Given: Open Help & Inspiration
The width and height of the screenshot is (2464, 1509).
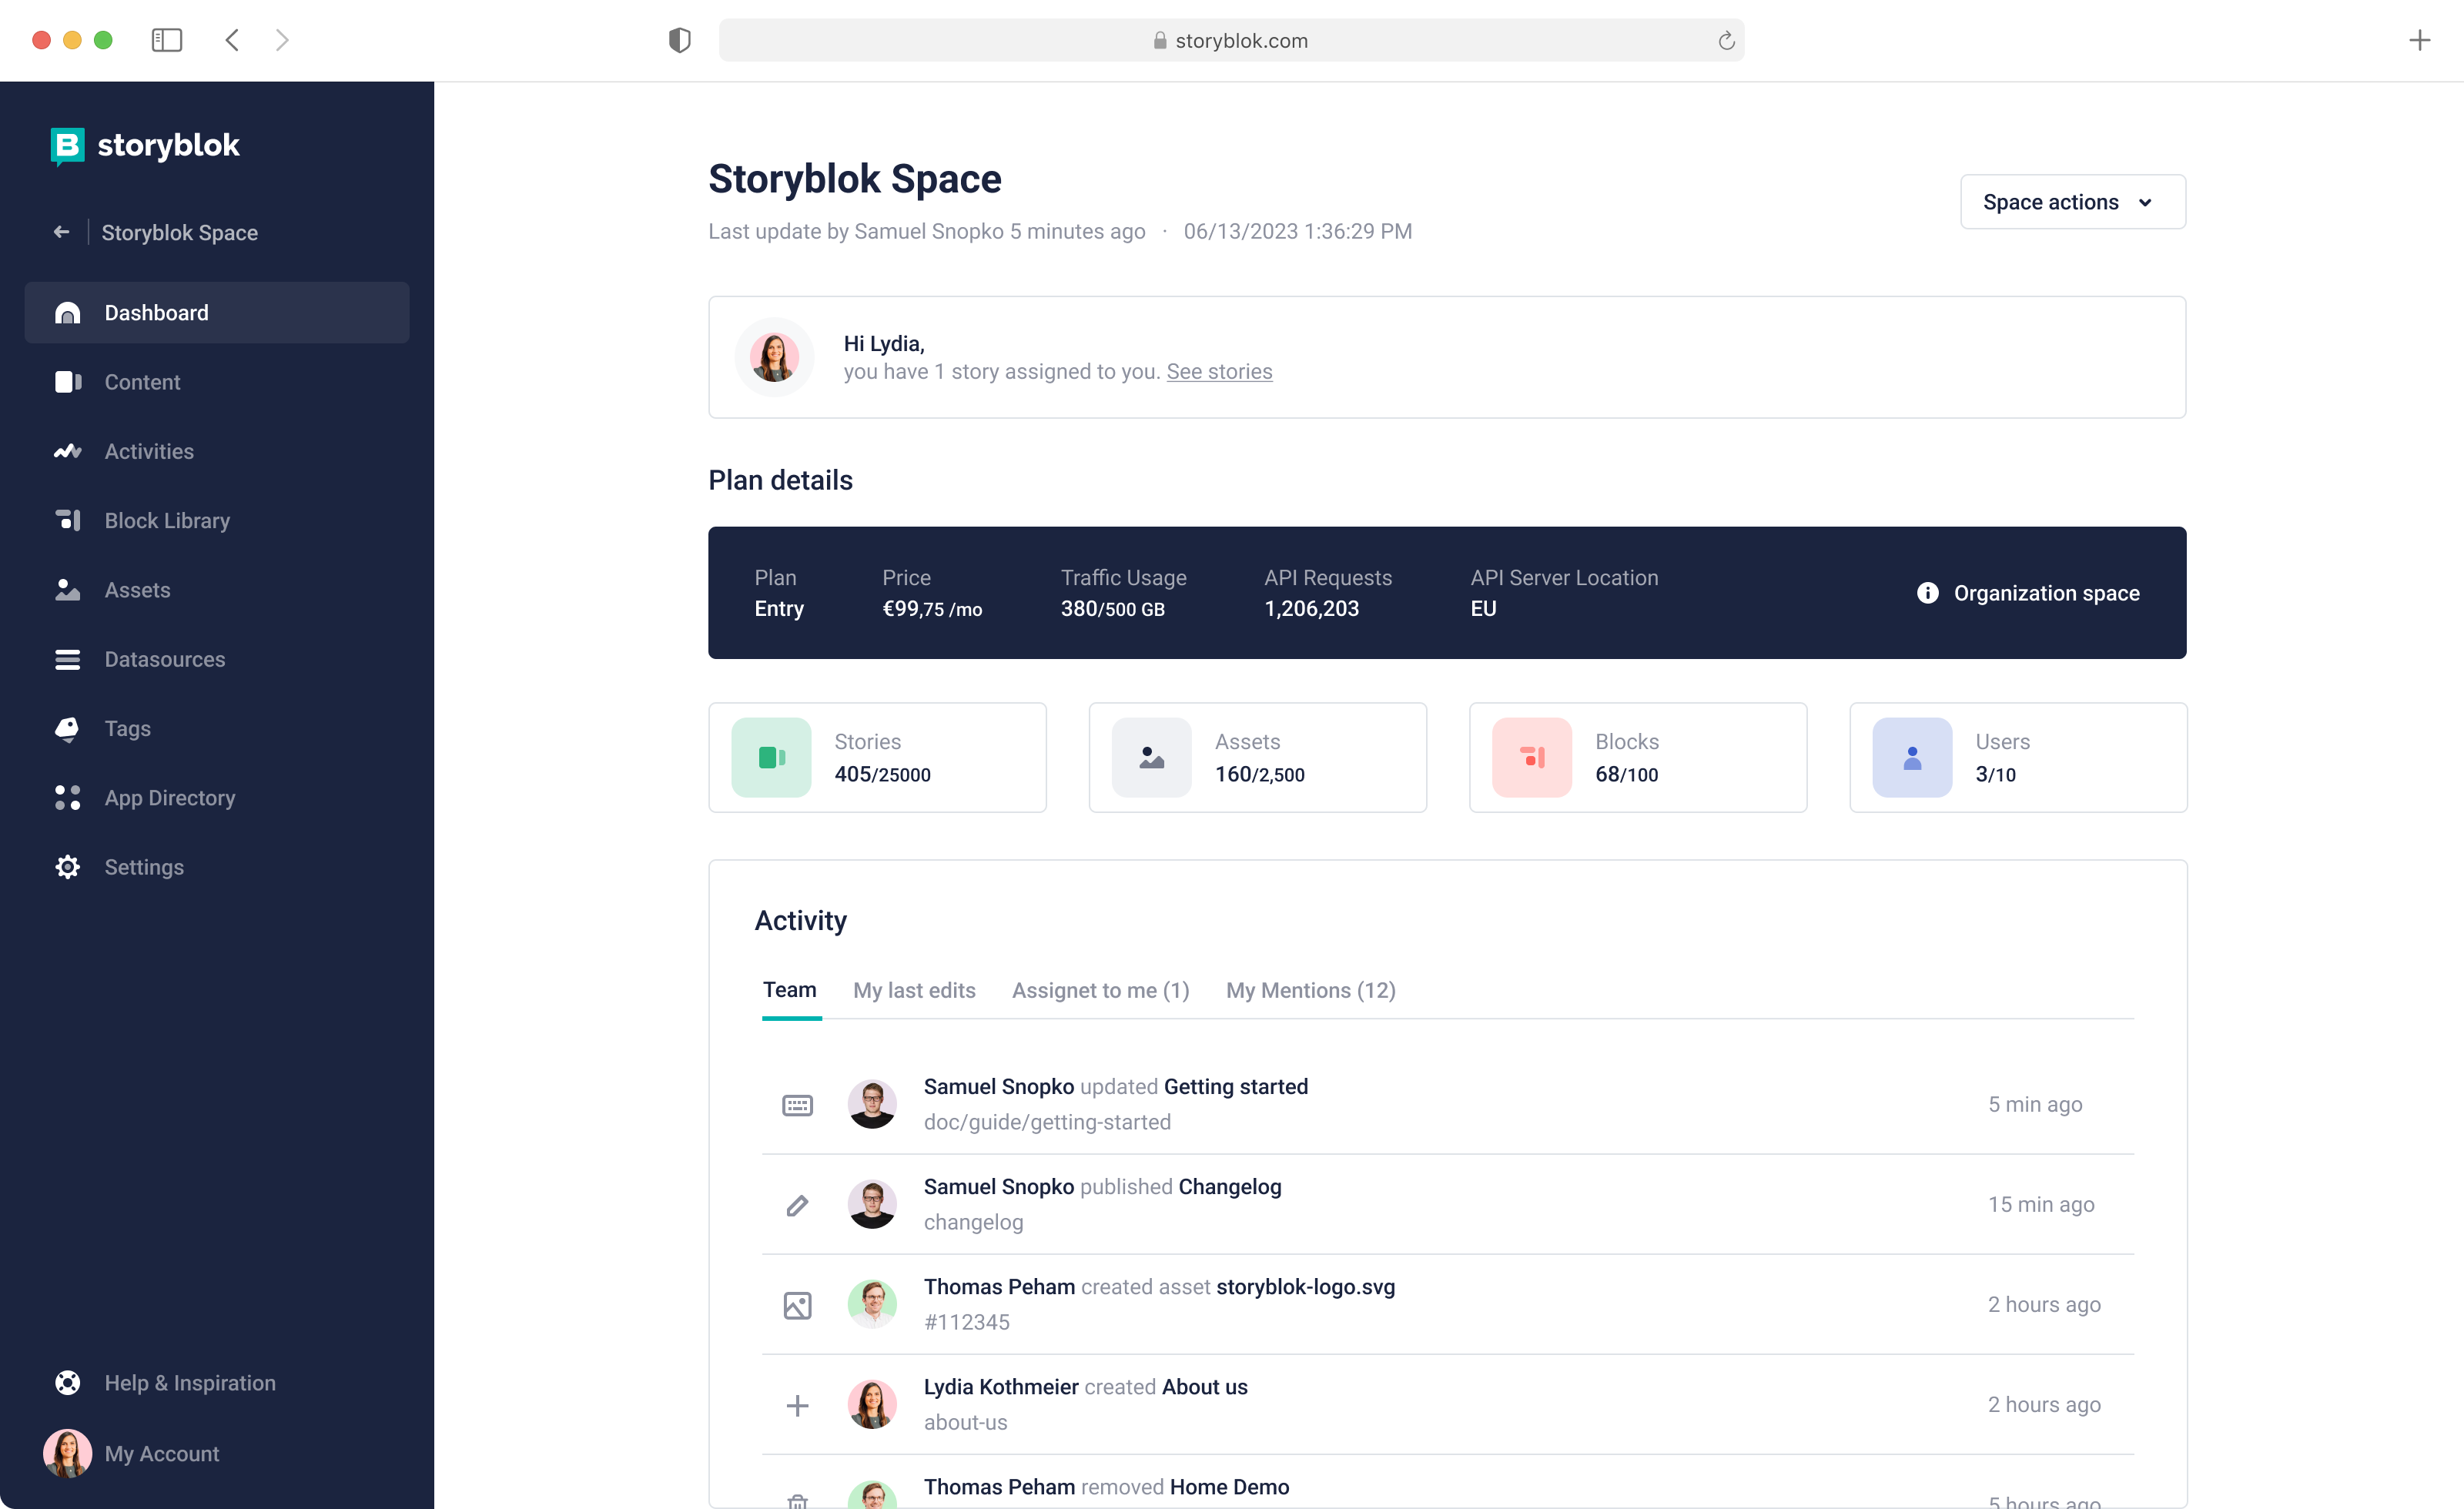Looking at the screenshot, I should tap(189, 1382).
